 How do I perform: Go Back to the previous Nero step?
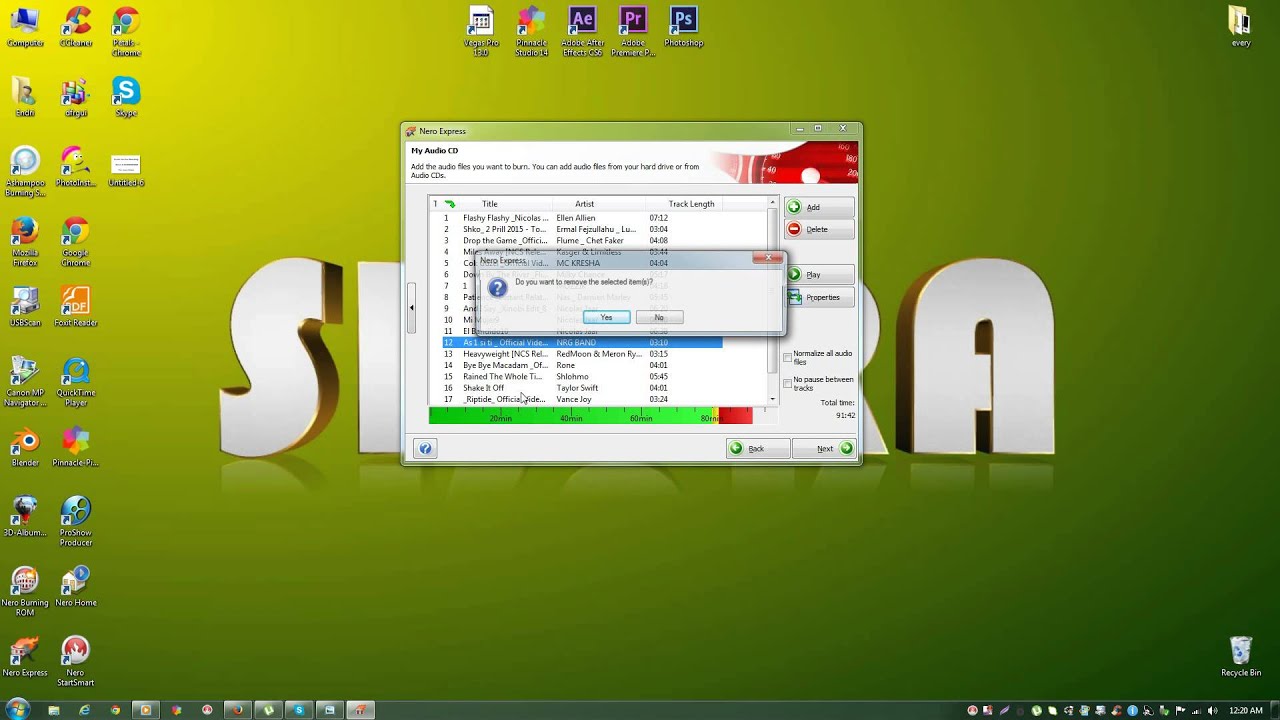click(758, 448)
